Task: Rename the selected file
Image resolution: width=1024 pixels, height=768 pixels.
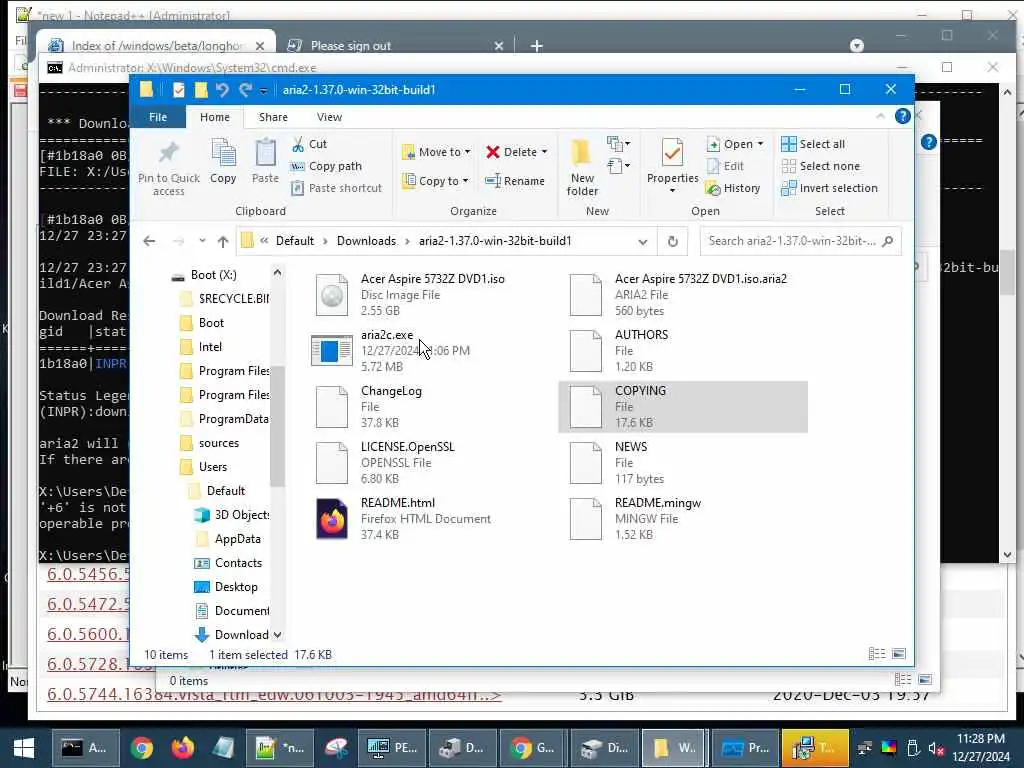Action: tap(515, 181)
